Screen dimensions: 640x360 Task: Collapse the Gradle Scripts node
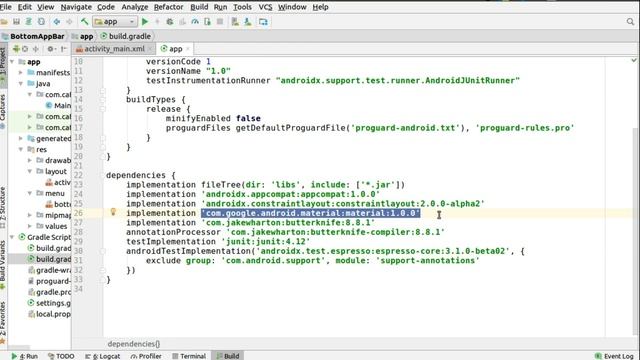click(x=12, y=237)
